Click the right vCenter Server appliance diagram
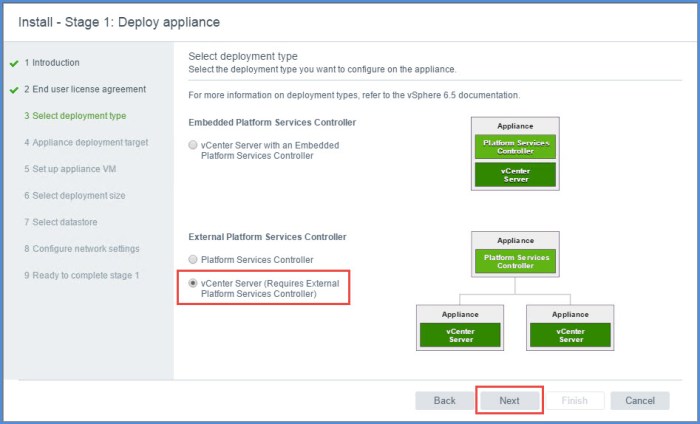 coord(571,334)
